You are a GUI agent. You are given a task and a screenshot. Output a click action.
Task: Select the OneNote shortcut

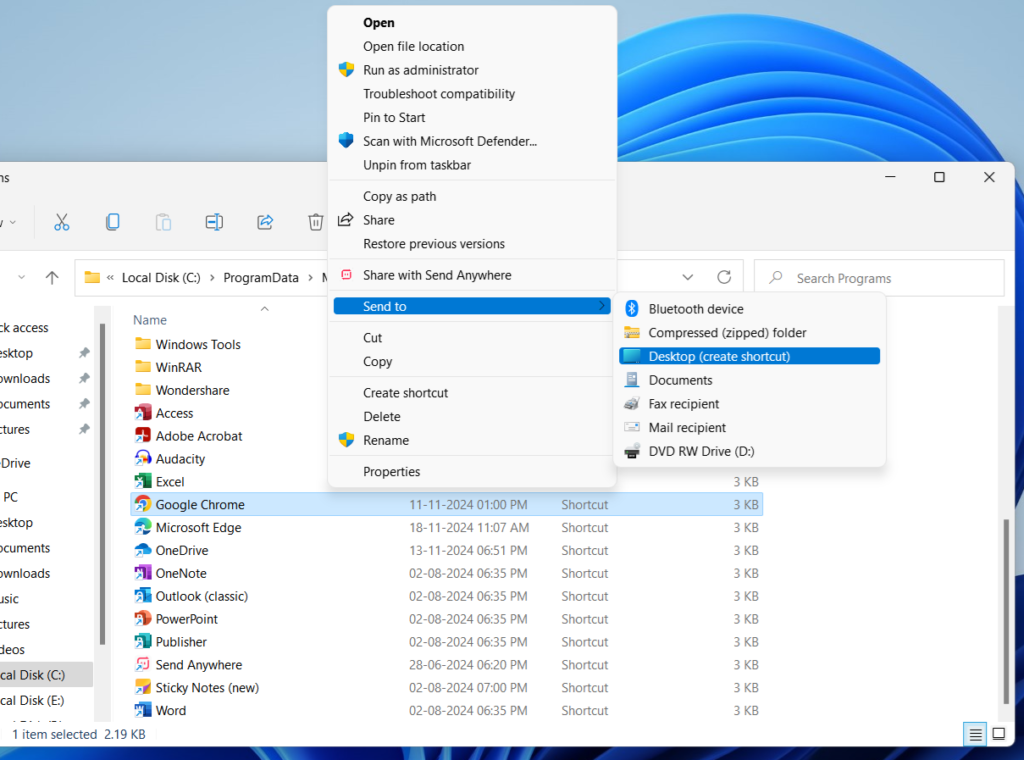(170, 573)
